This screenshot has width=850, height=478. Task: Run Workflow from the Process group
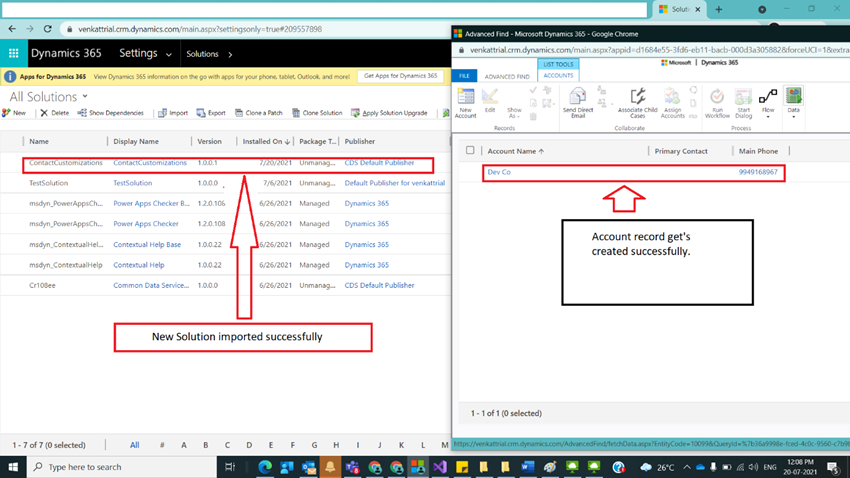click(717, 103)
